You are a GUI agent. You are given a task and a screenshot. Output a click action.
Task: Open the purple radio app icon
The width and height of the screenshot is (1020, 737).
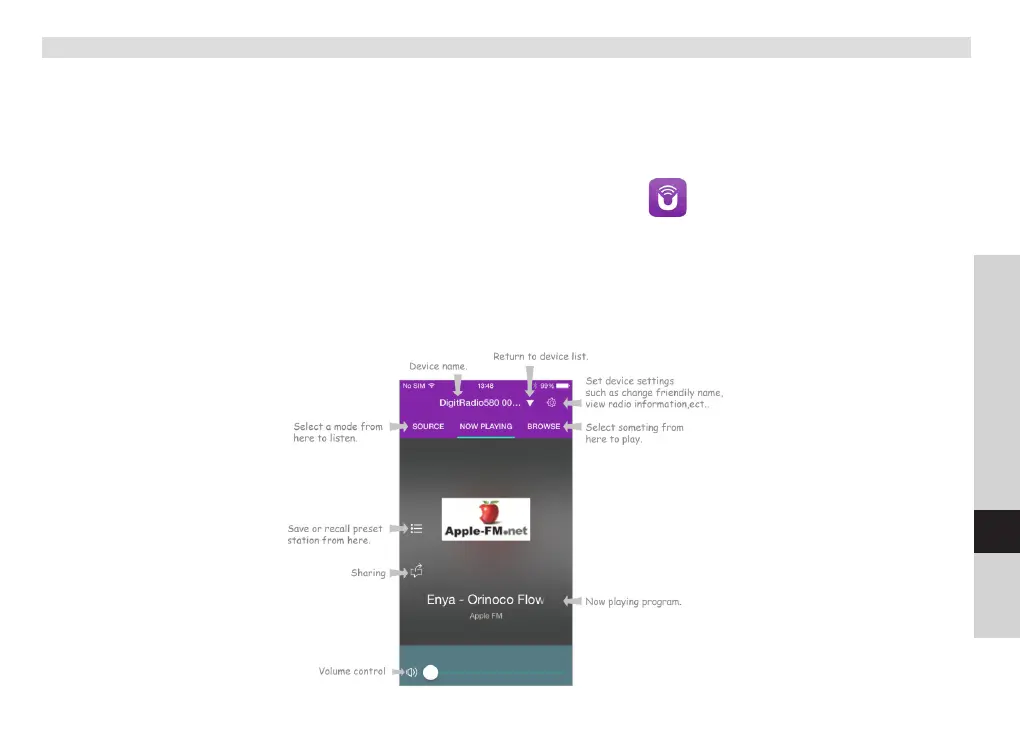click(667, 197)
